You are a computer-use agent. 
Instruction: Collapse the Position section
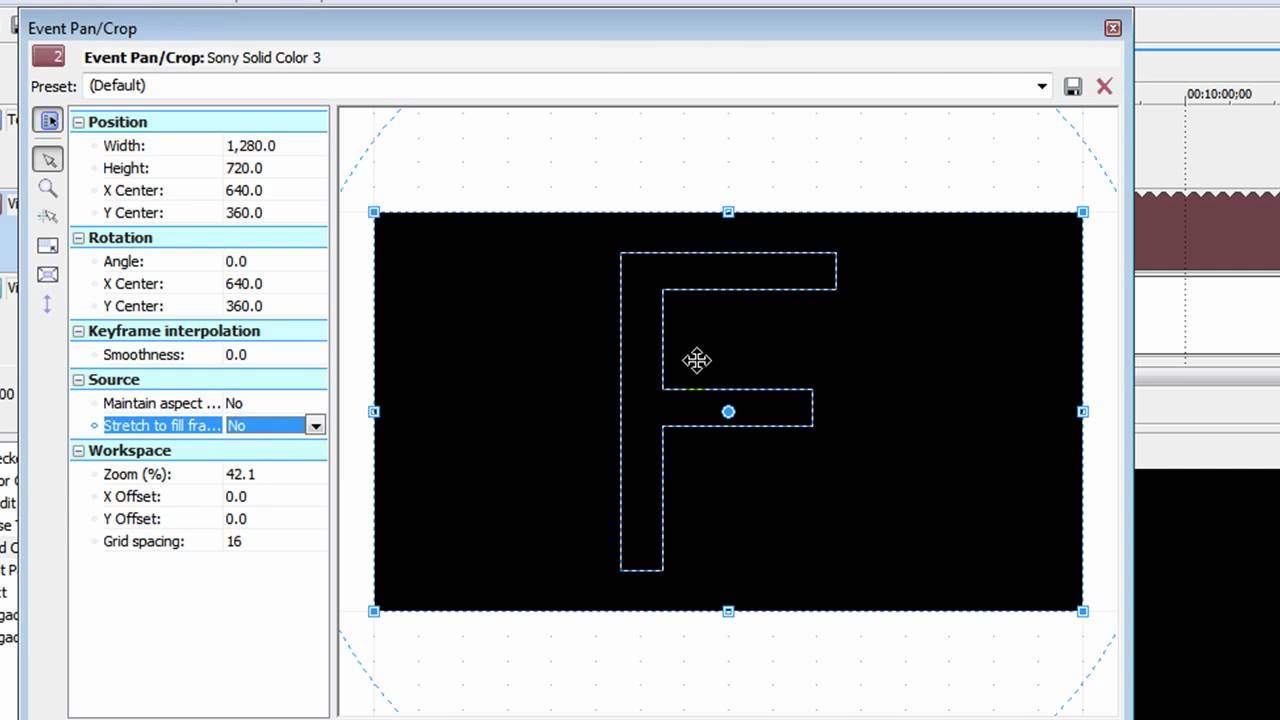click(78, 122)
